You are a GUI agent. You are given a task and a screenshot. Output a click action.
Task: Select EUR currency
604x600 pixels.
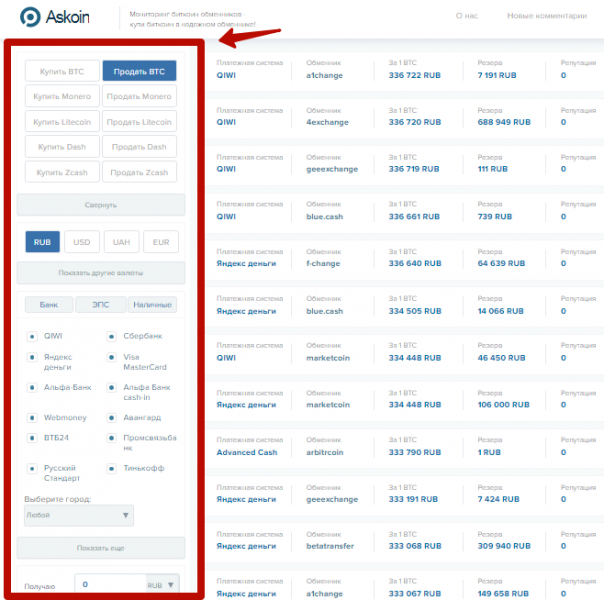point(161,242)
